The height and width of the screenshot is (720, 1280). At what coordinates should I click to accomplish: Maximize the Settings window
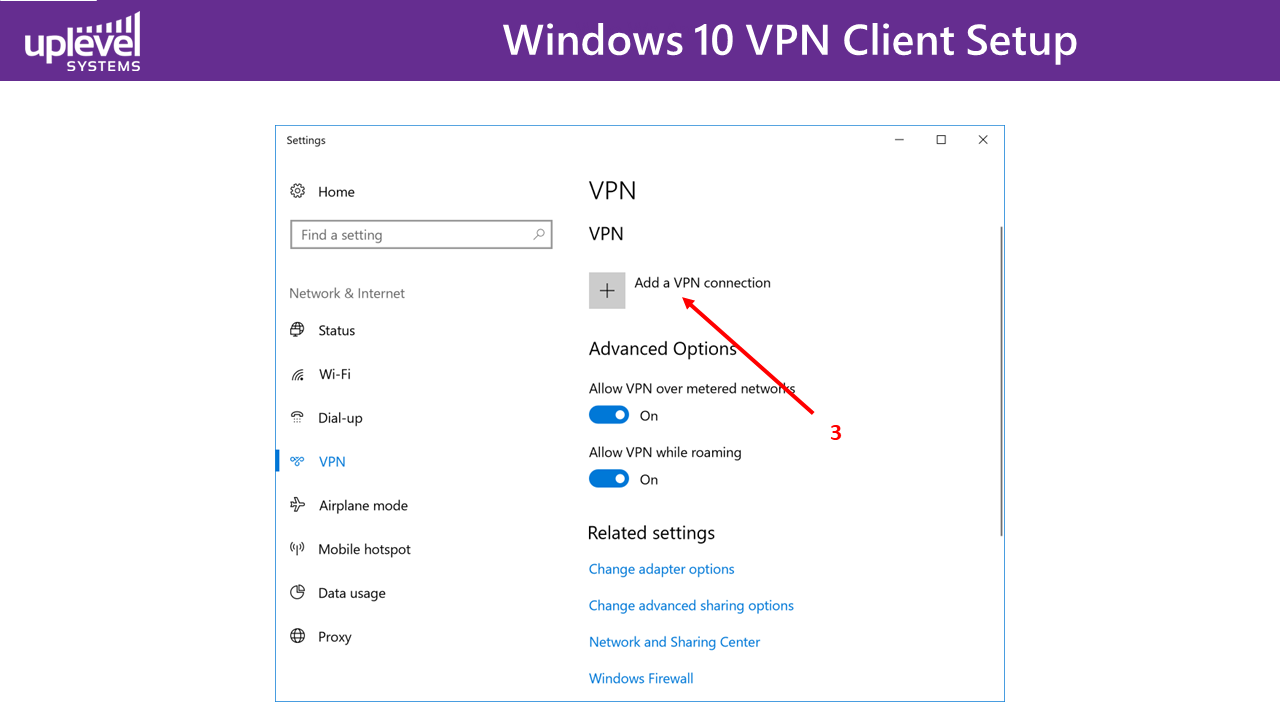pyautogui.click(x=941, y=140)
